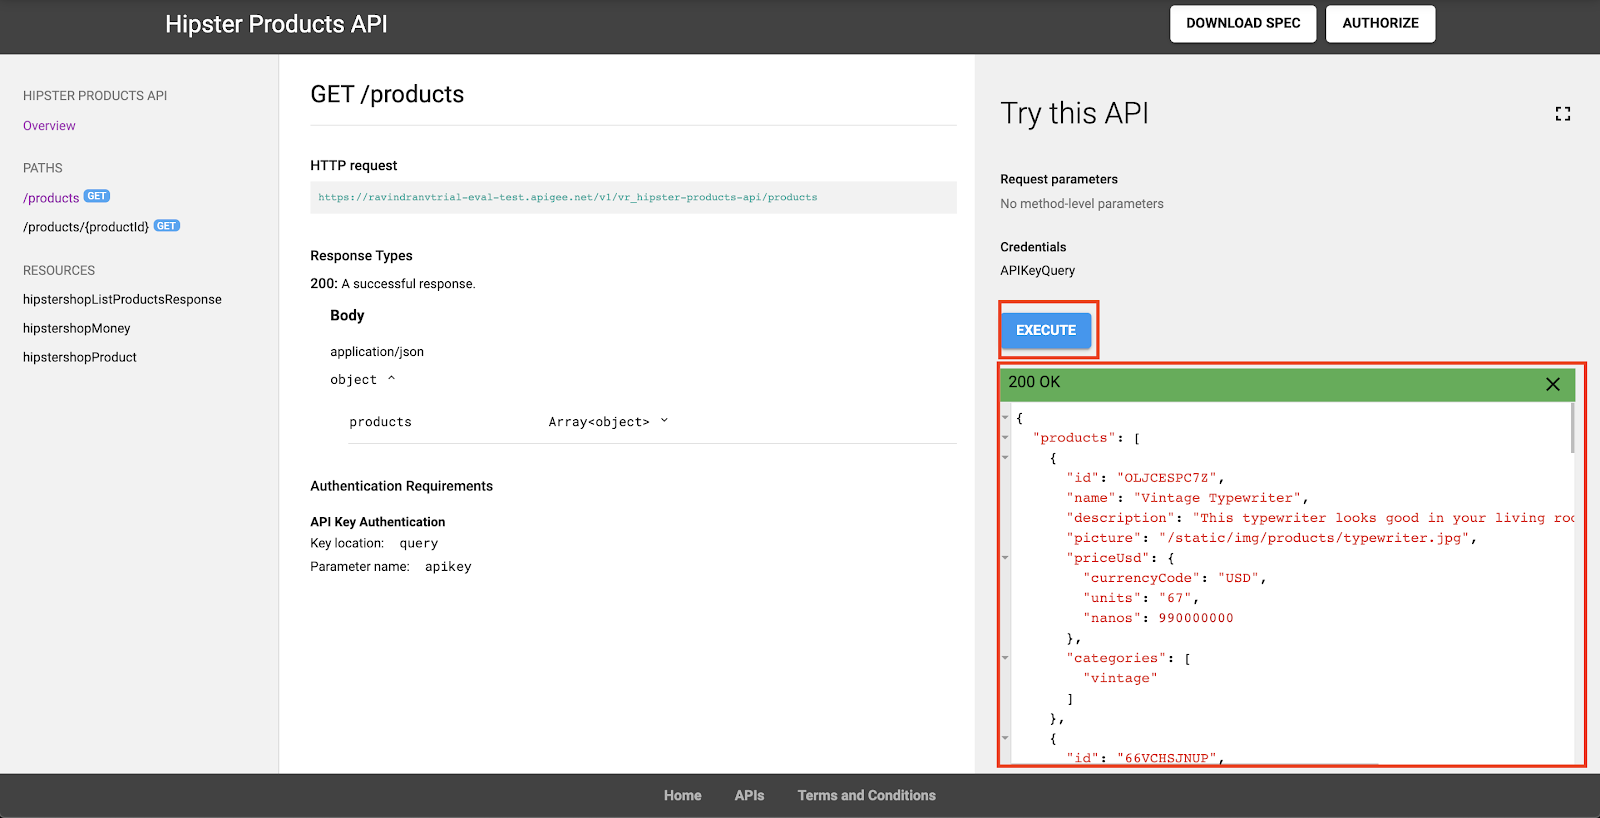
Task: Collapse the "priceUsd" object in the response
Action: tap(1005, 558)
